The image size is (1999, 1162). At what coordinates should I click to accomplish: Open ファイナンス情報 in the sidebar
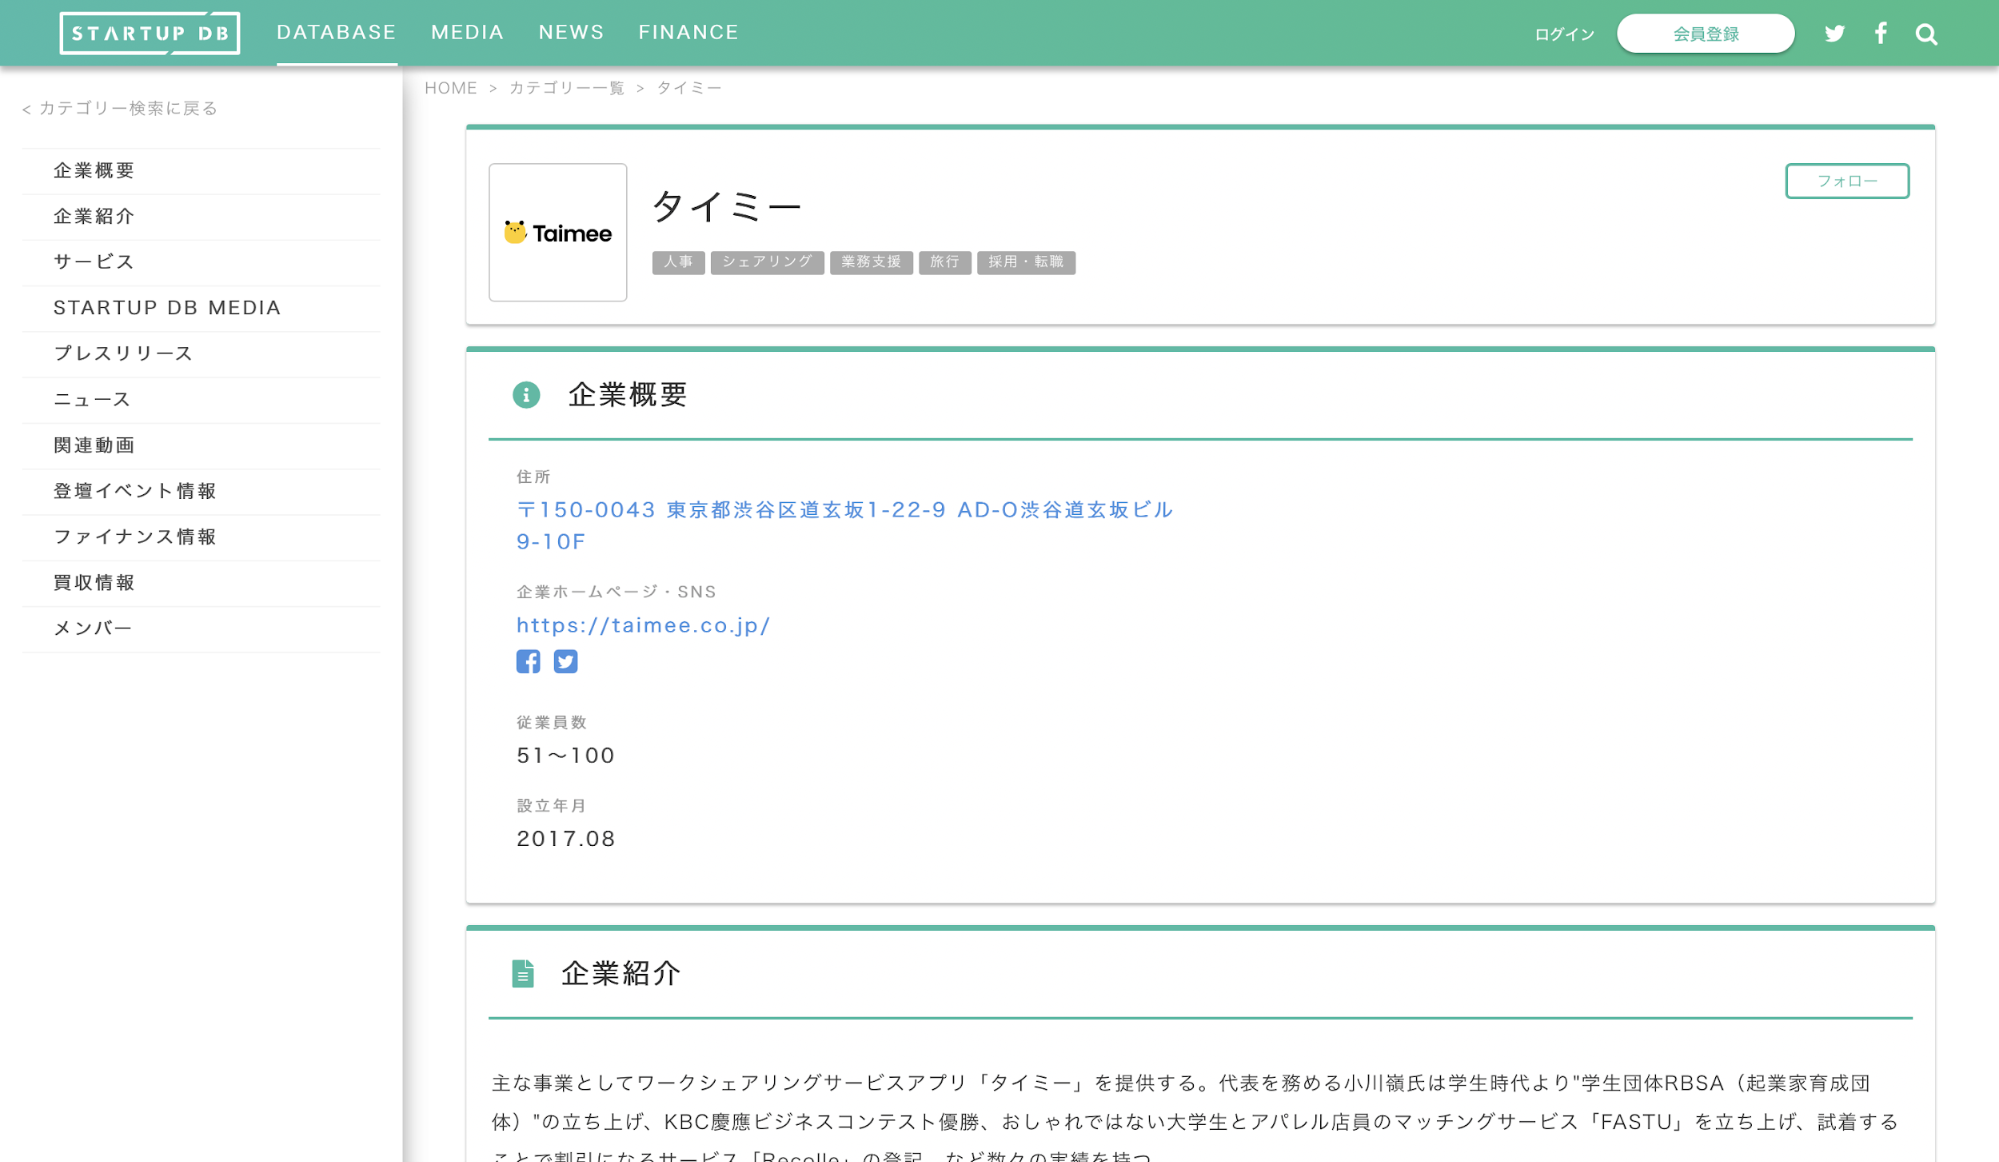(x=134, y=537)
